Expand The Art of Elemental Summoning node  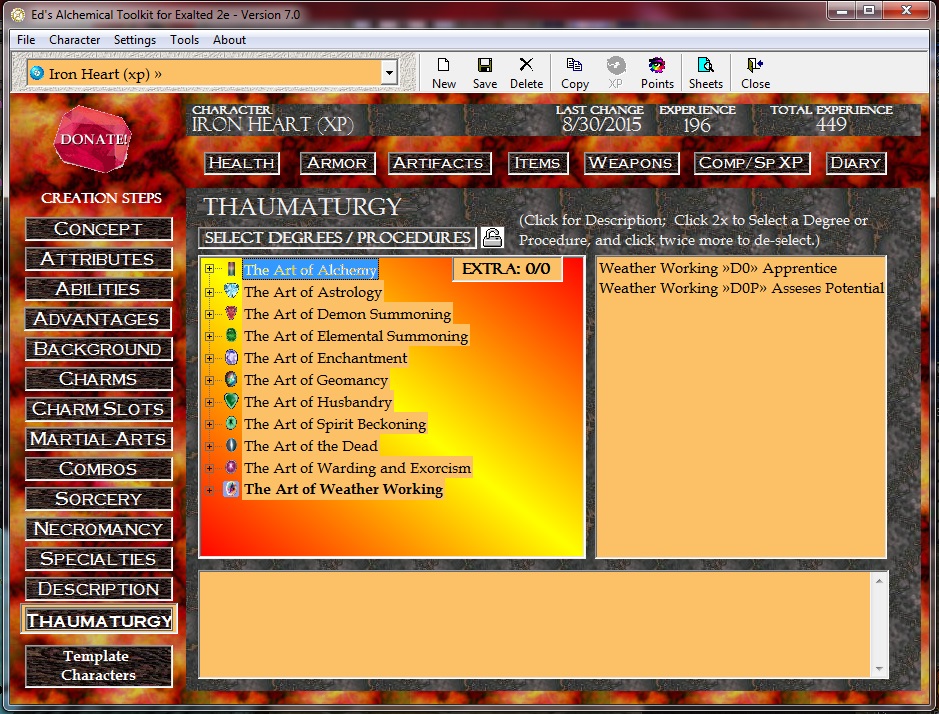[209, 337]
